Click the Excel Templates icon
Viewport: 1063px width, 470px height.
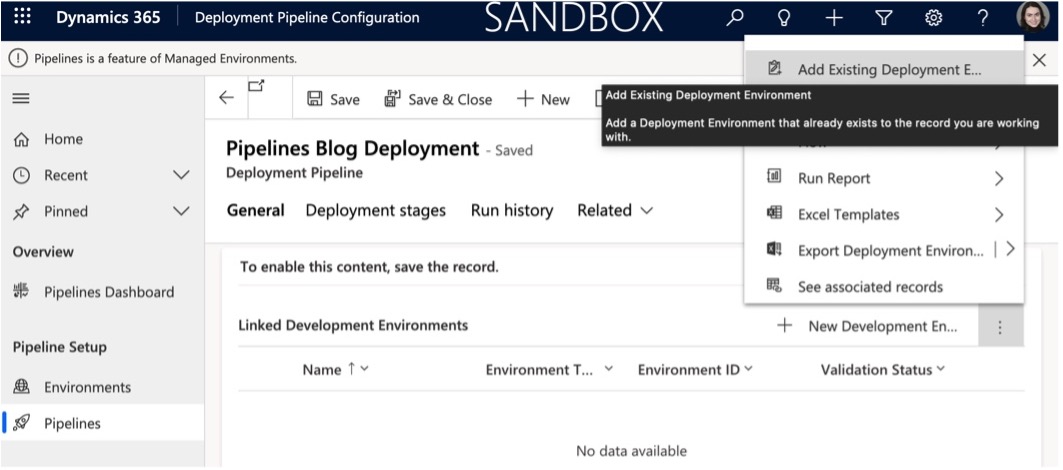click(x=774, y=214)
